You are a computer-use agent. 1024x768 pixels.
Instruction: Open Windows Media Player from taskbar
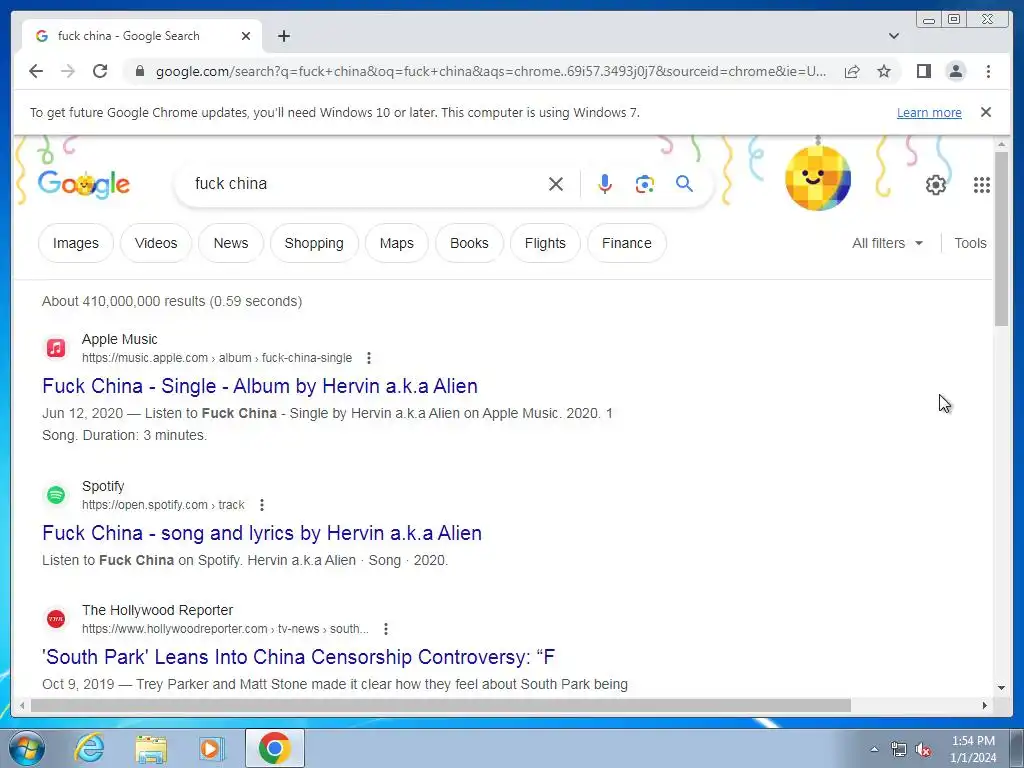click(x=212, y=748)
